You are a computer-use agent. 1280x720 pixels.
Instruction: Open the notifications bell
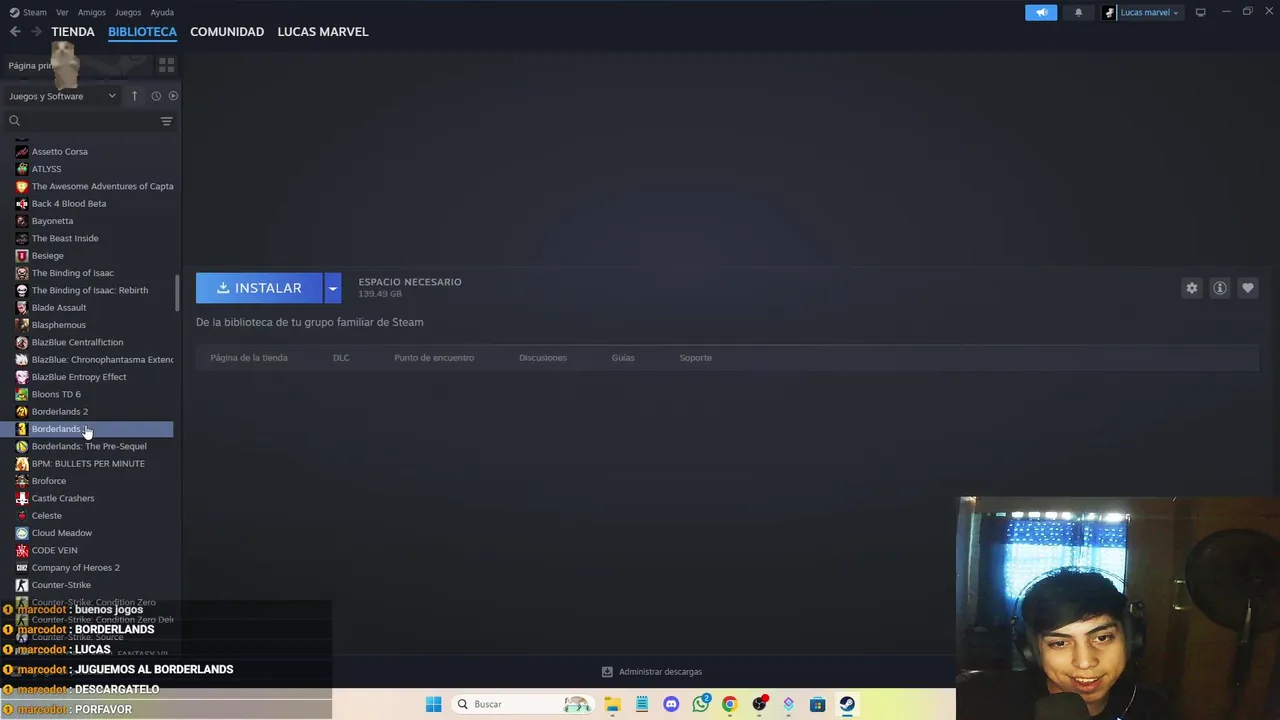click(1078, 12)
